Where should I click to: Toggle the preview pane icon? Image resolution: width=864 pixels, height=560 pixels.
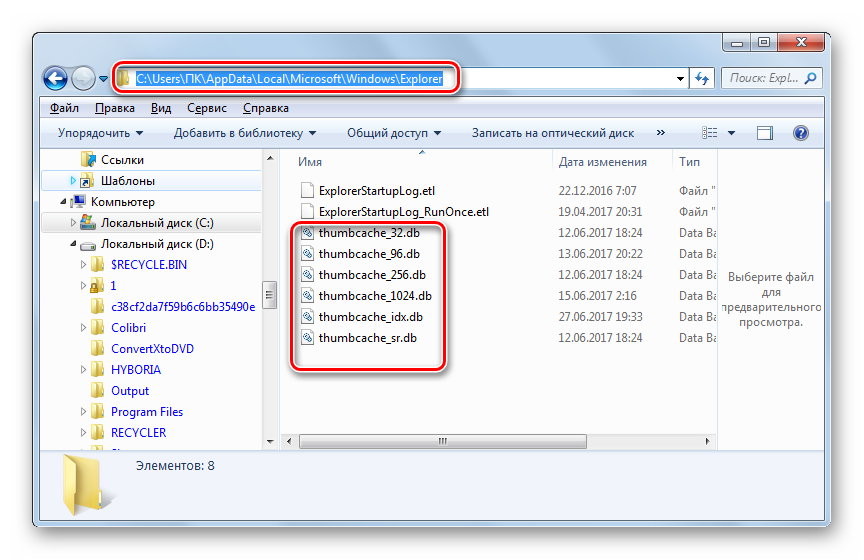coord(765,133)
